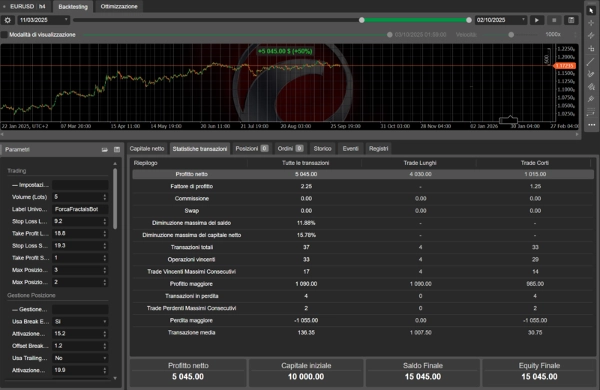Switch to the Backtesting tab
600x390 pixels.
(x=73, y=7)
